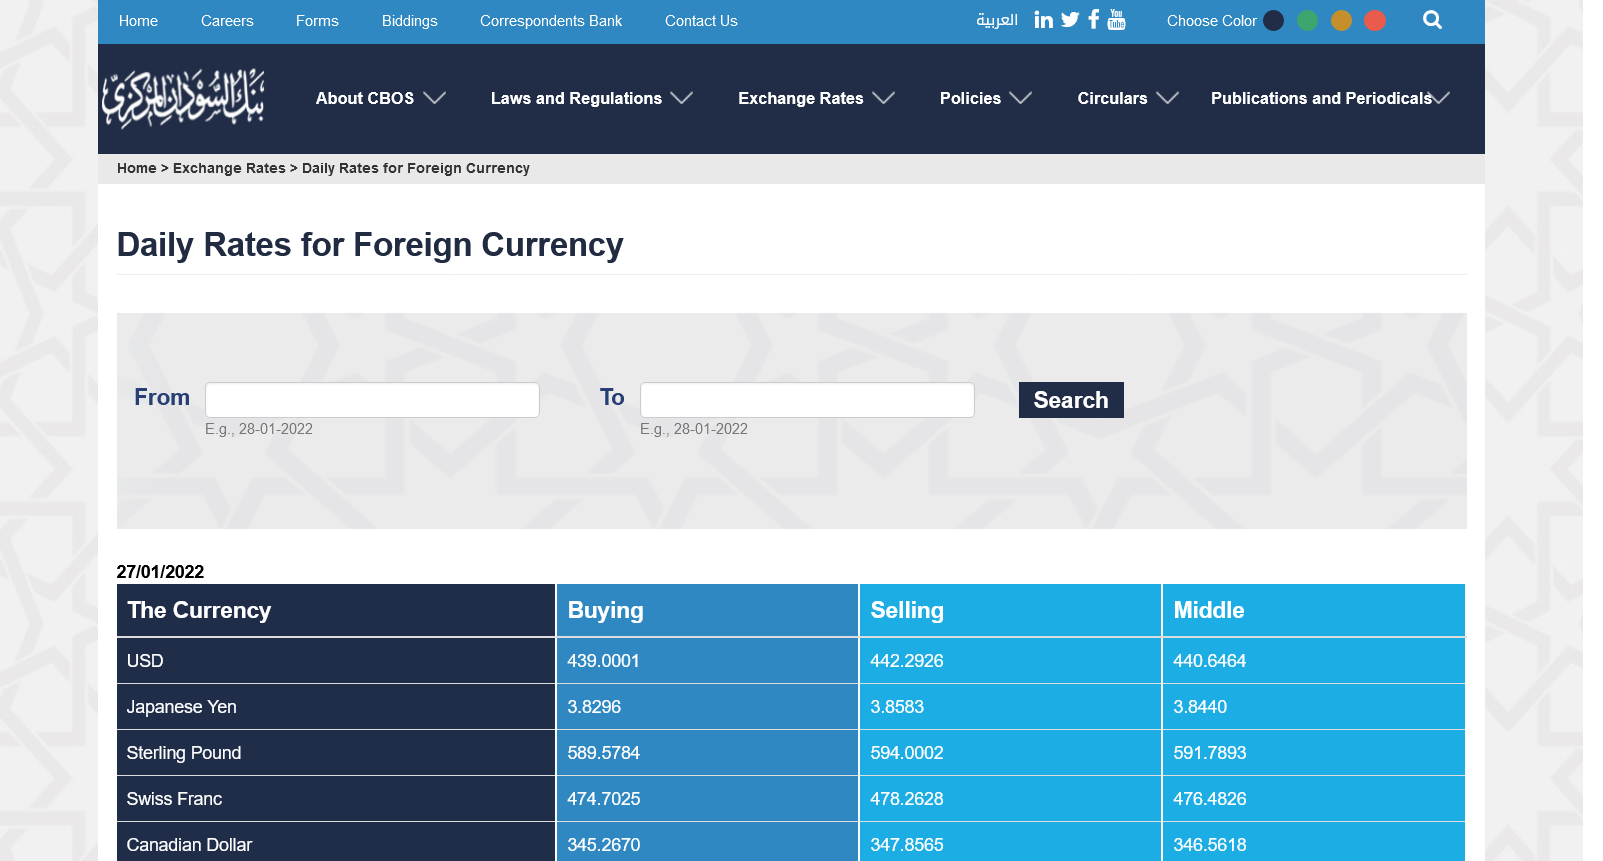Screen dimensions: 1603x861
Task: Select the green color theme
Action: (1308, 21)
